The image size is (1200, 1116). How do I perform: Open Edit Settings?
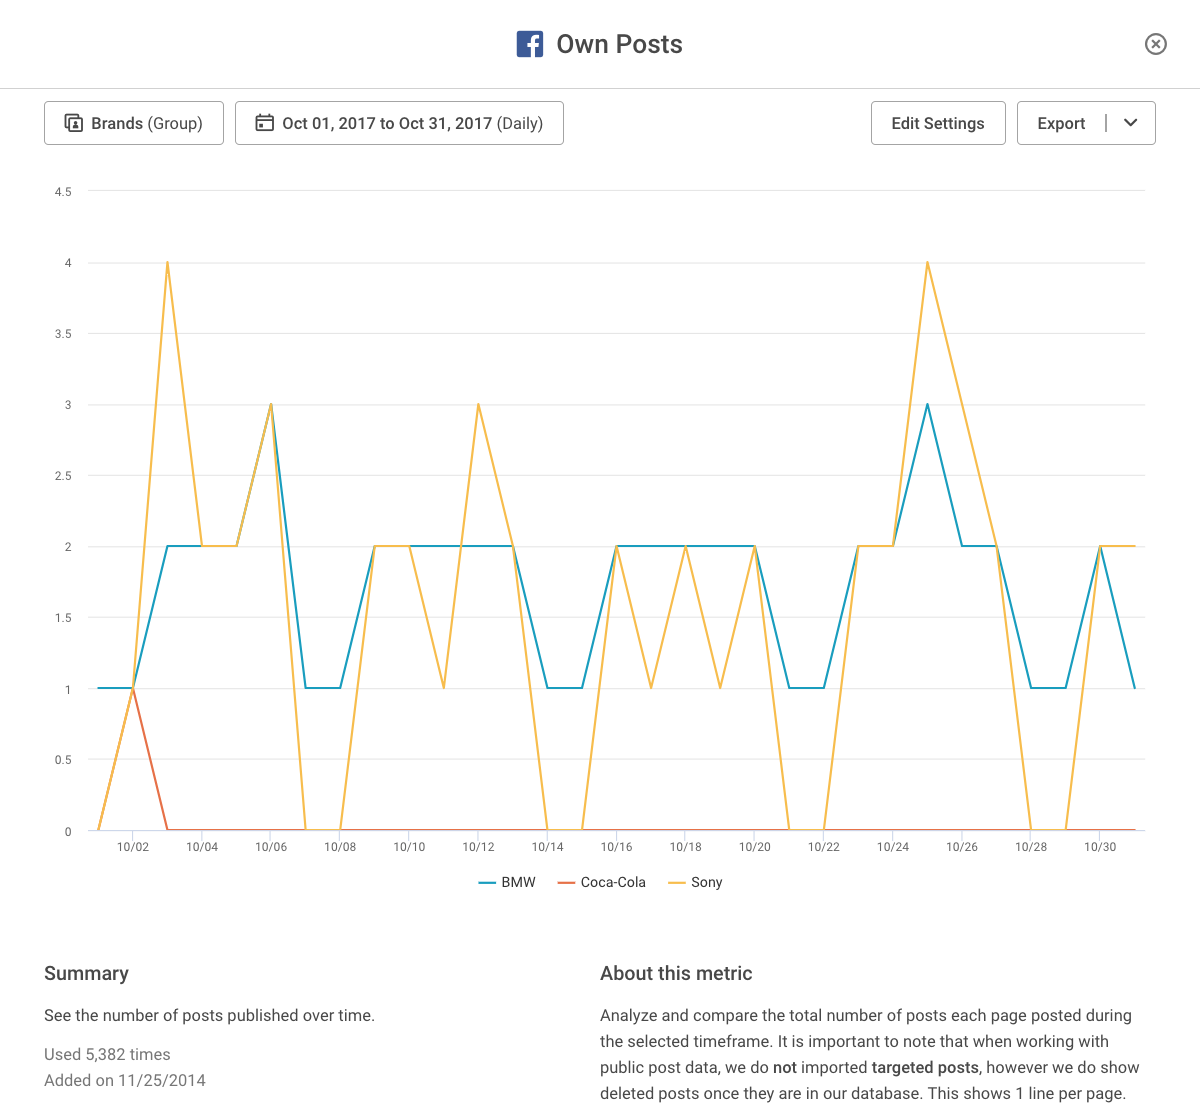tap(938, 123)
